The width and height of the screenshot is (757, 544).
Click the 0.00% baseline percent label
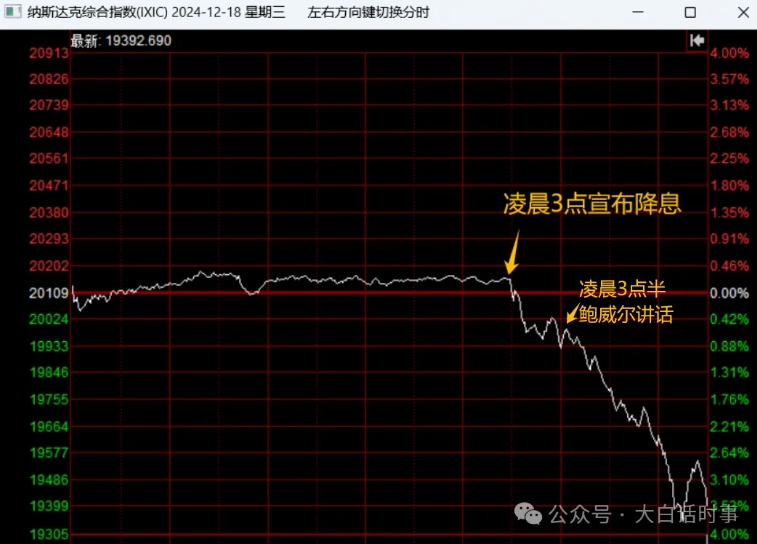(729, 293)
